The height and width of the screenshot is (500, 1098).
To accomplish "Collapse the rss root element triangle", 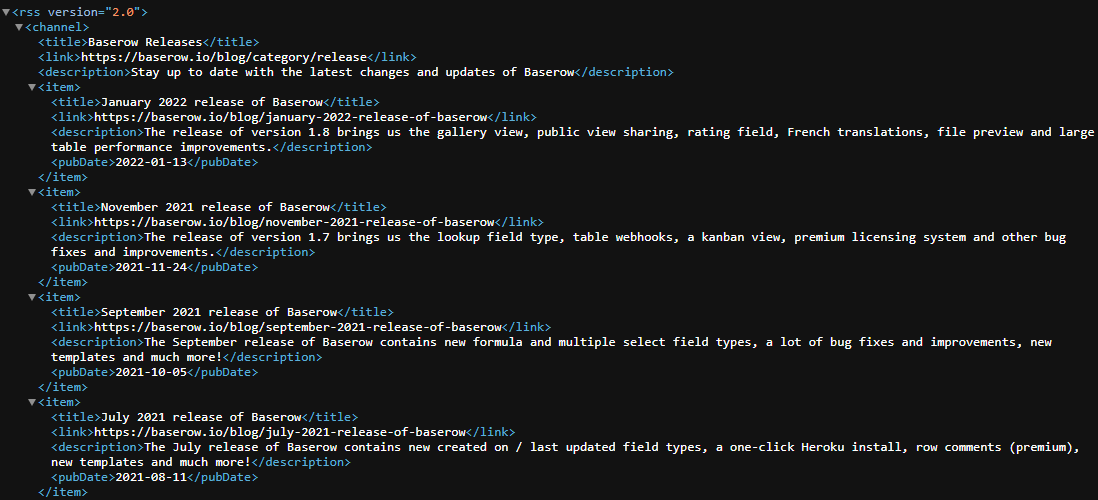I will click(7, 12).
